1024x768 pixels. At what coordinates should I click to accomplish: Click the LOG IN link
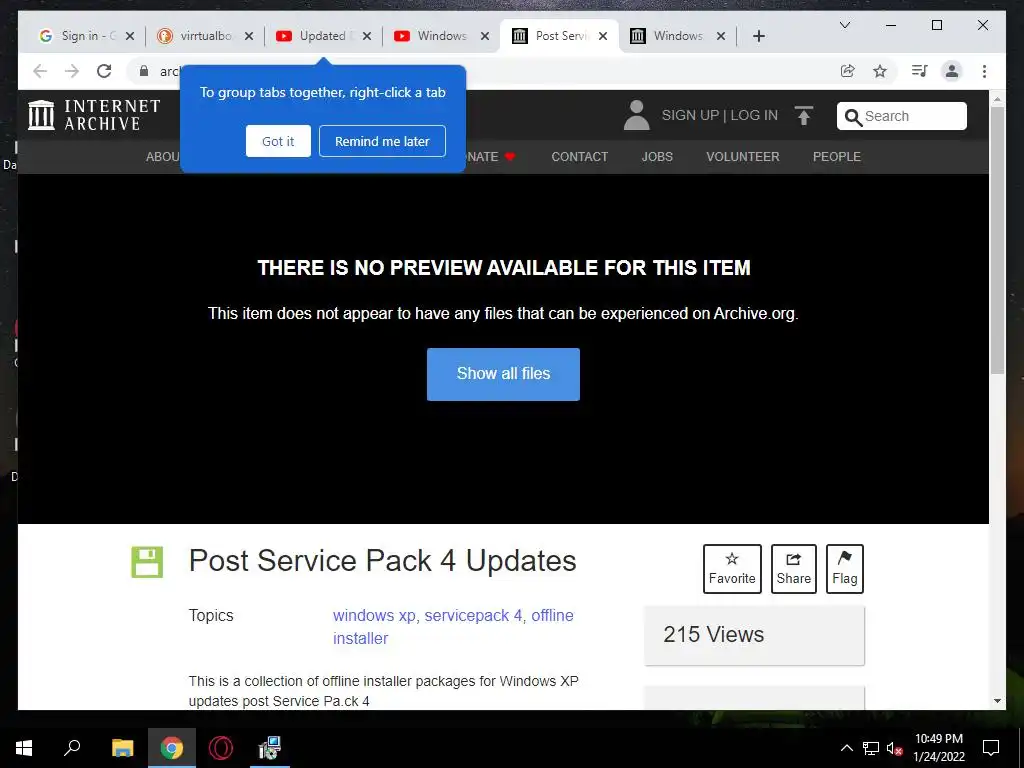[x=754, y=115]
